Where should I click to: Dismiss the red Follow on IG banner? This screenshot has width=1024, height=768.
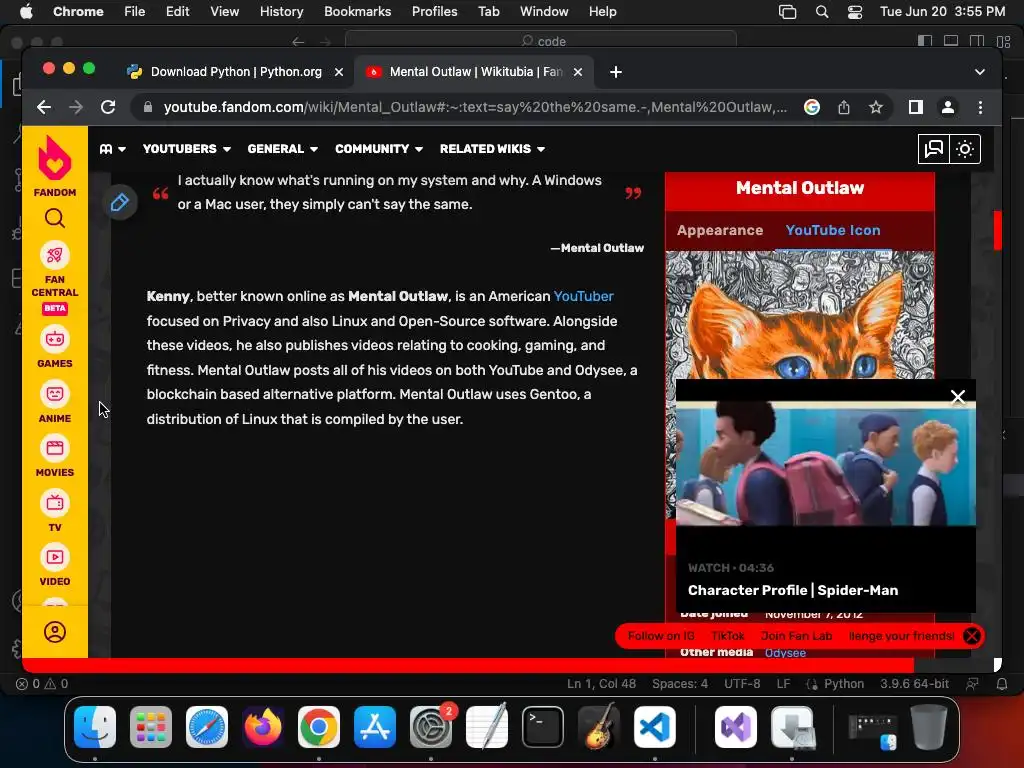pos(972,635)
